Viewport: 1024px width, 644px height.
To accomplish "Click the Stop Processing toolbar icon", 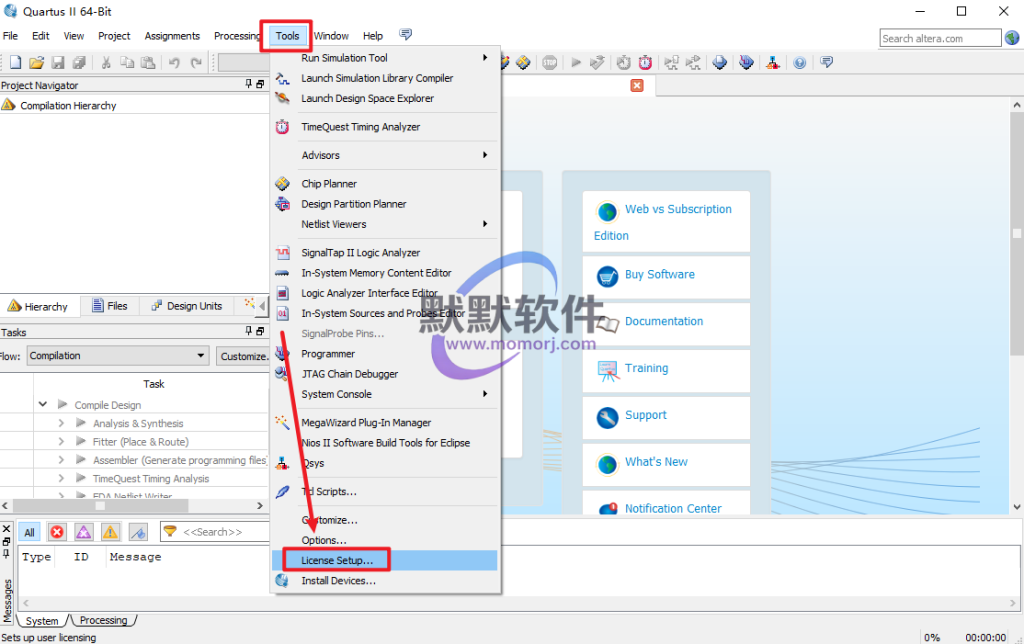I will [x=550, y=63].
